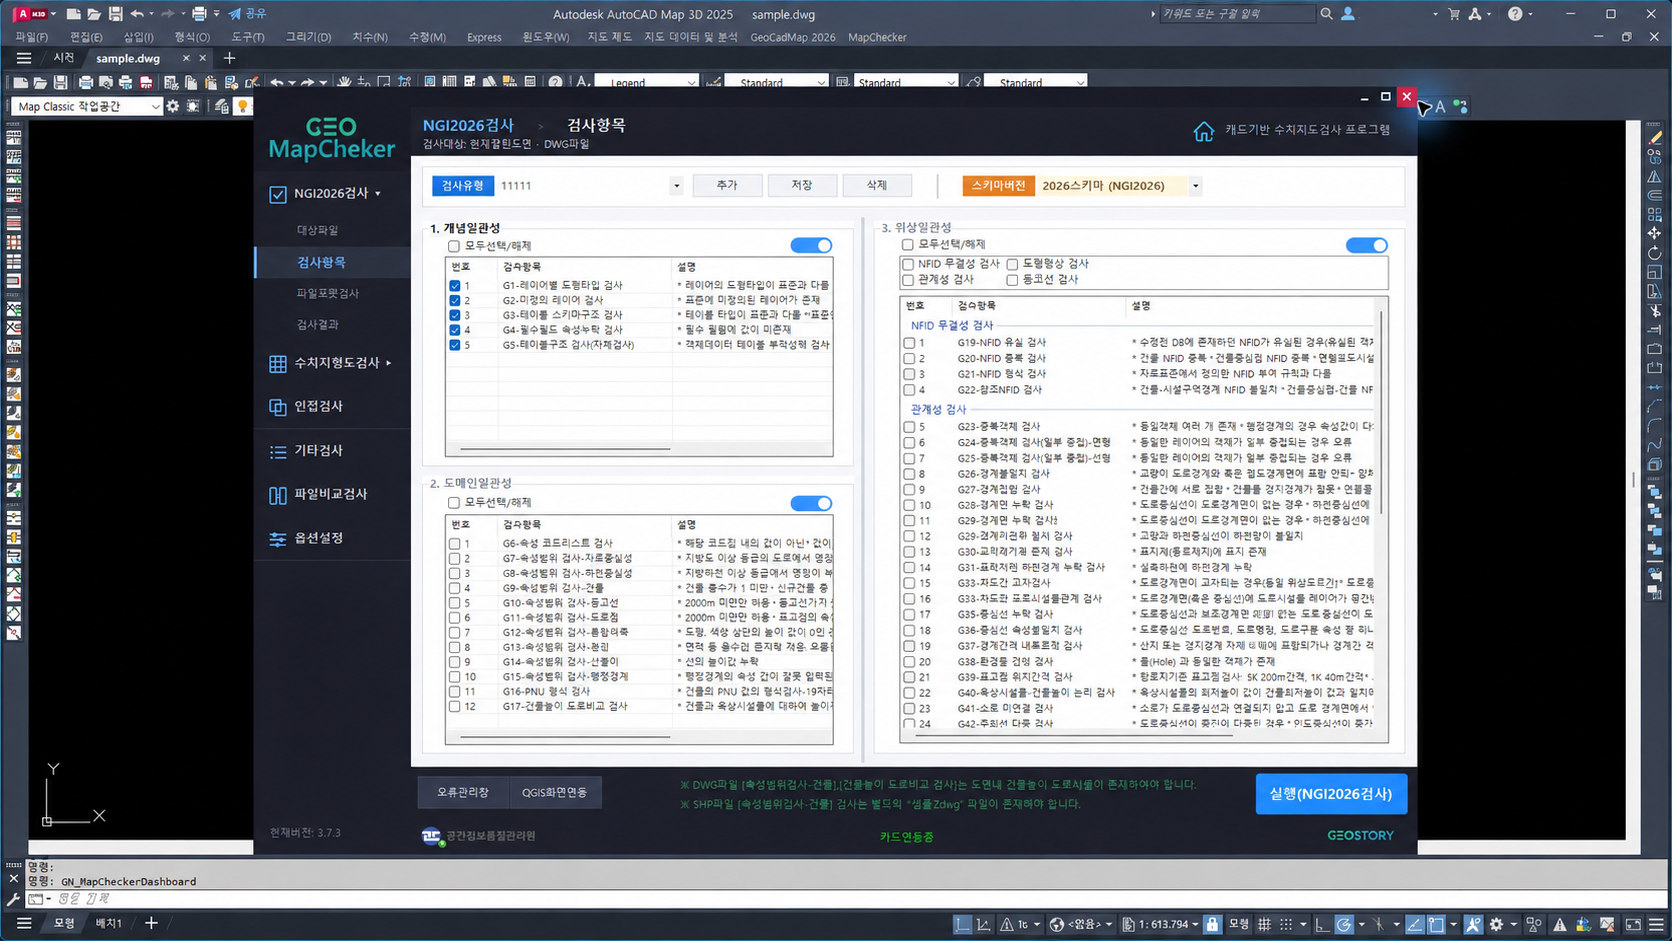Click the 저장 button
The width and height of the screenshot is (1672, 941).
(x=802, y=186)
